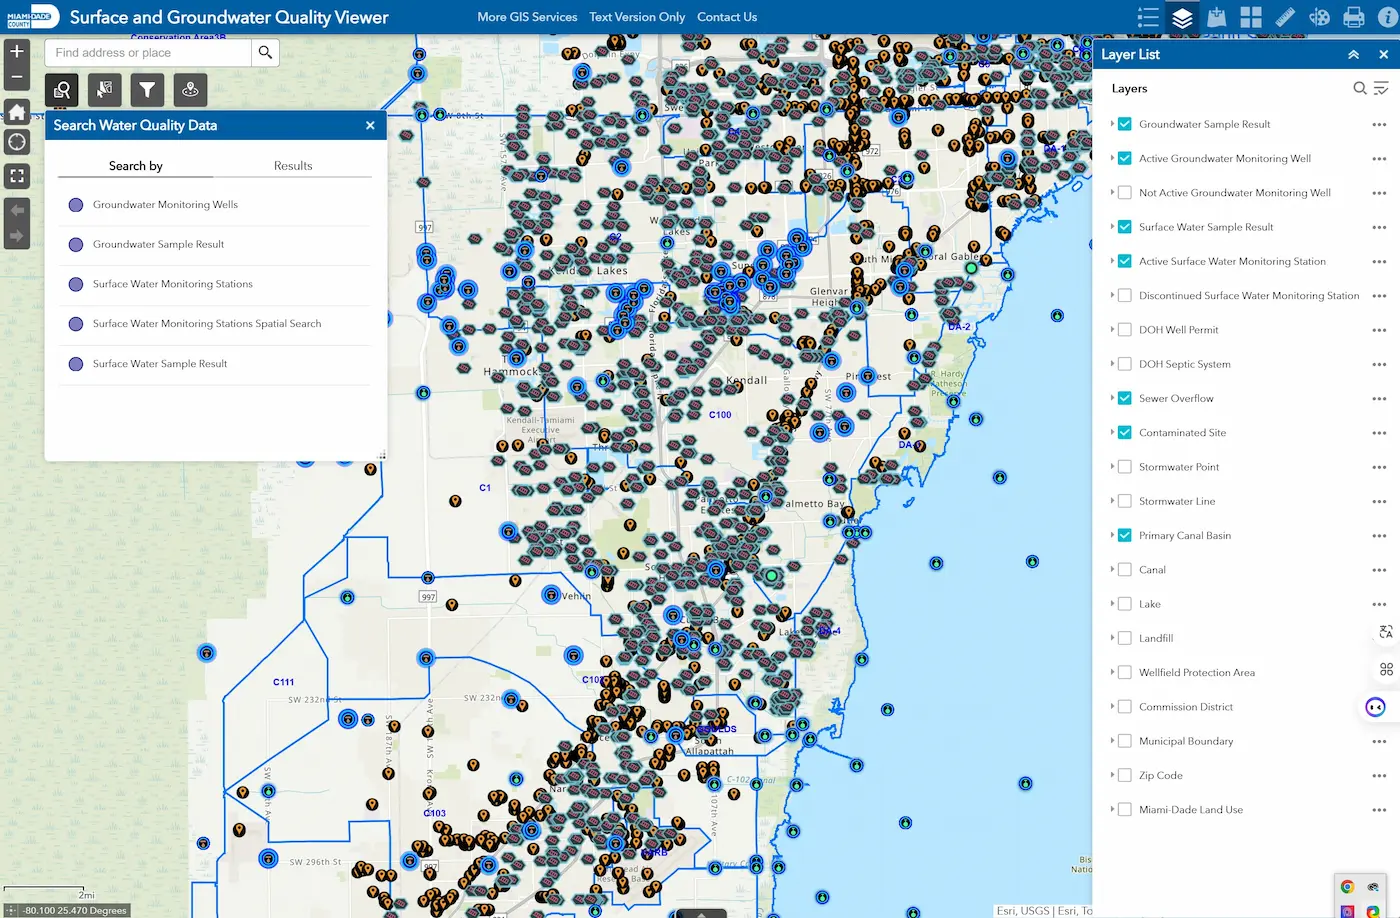Open the layer list options filter icon
This screenshot has width=1400, height=918.
click(x=1381, y=88)
